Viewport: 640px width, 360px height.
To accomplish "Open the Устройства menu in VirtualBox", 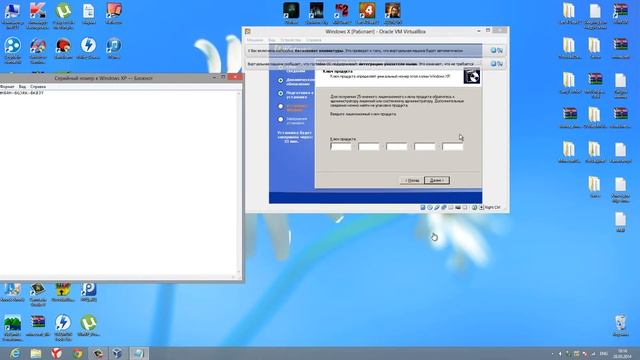I will point(290,40).
